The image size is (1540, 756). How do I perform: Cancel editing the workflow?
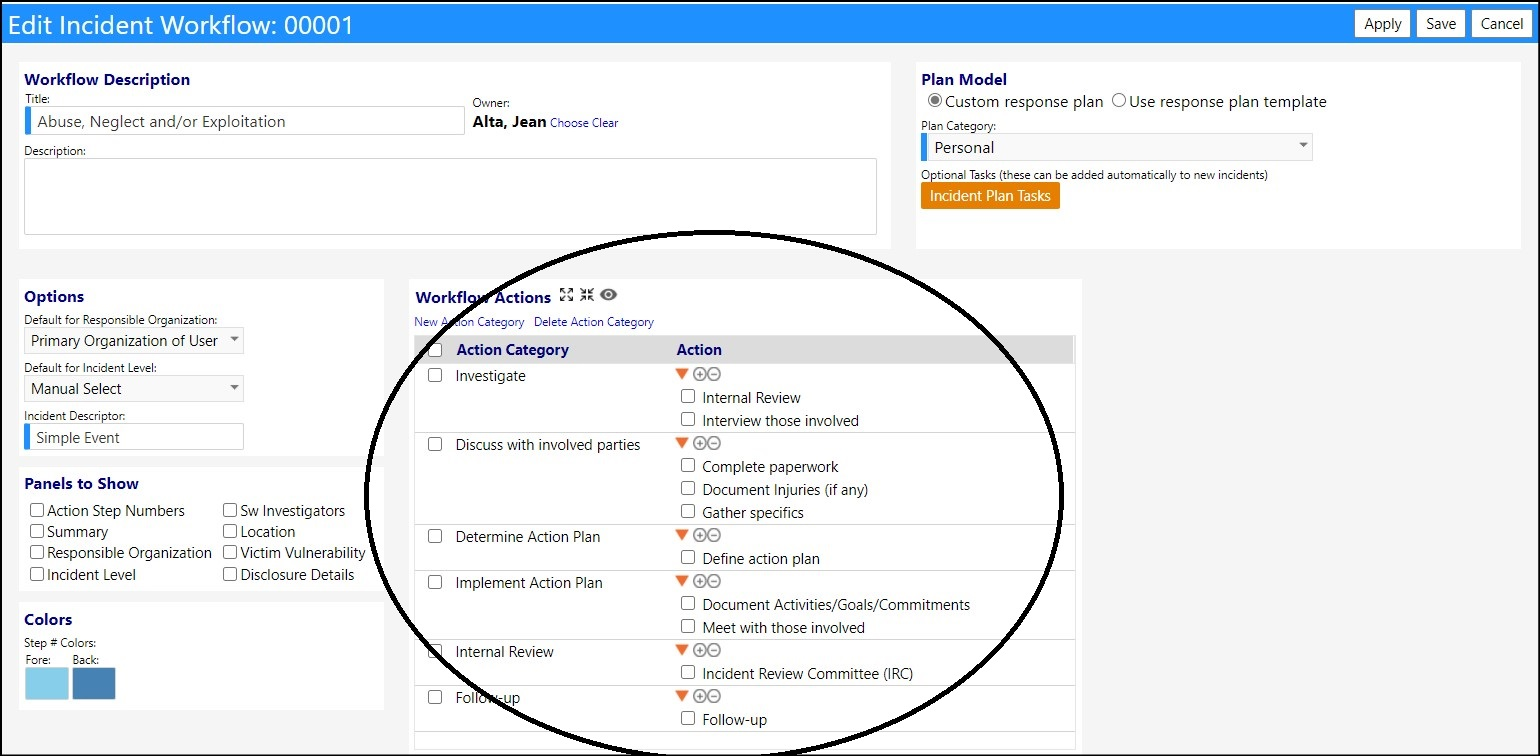1502,24
